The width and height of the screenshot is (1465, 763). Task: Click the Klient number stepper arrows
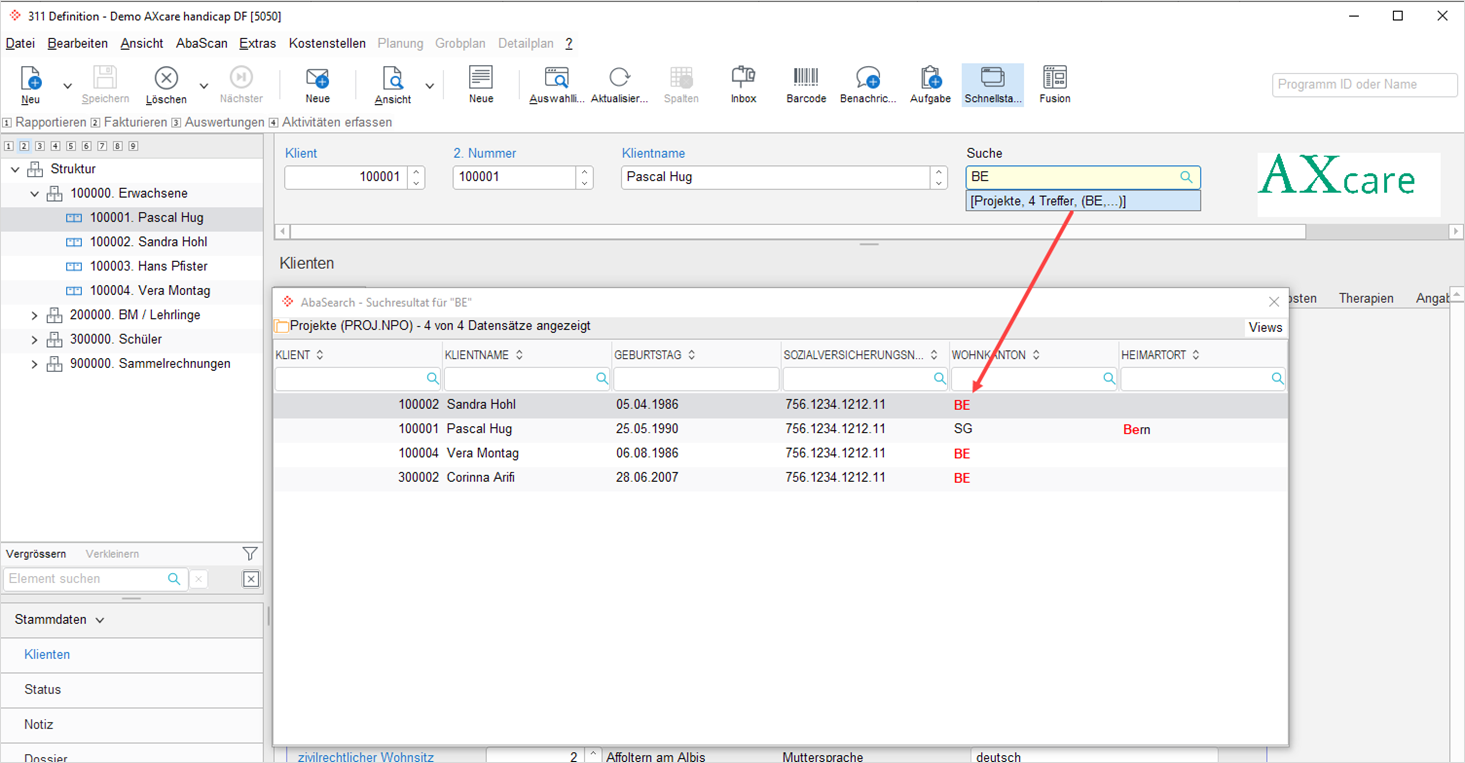click(x=417, y=177)
